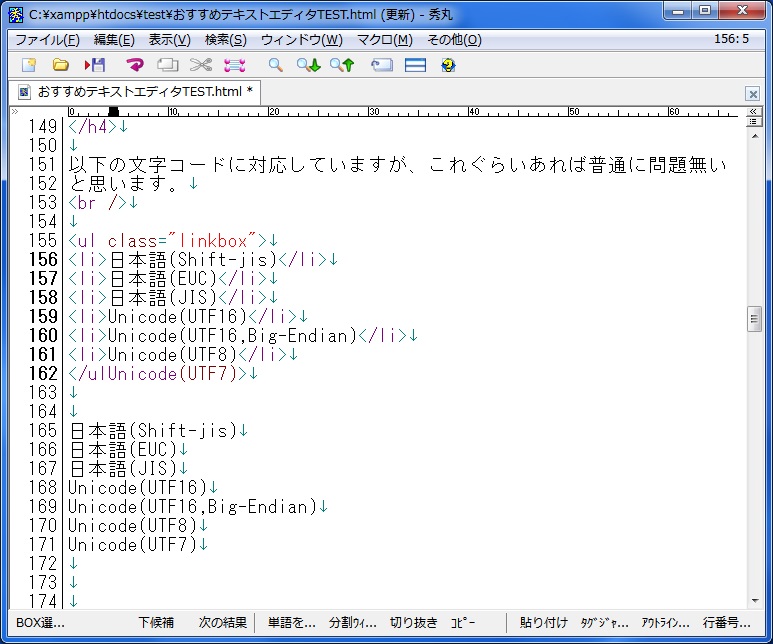The width and height of the screenshot is (773, 644).
Task: Click the small chevron left of the ruler
Action: [x=15, y=111]
